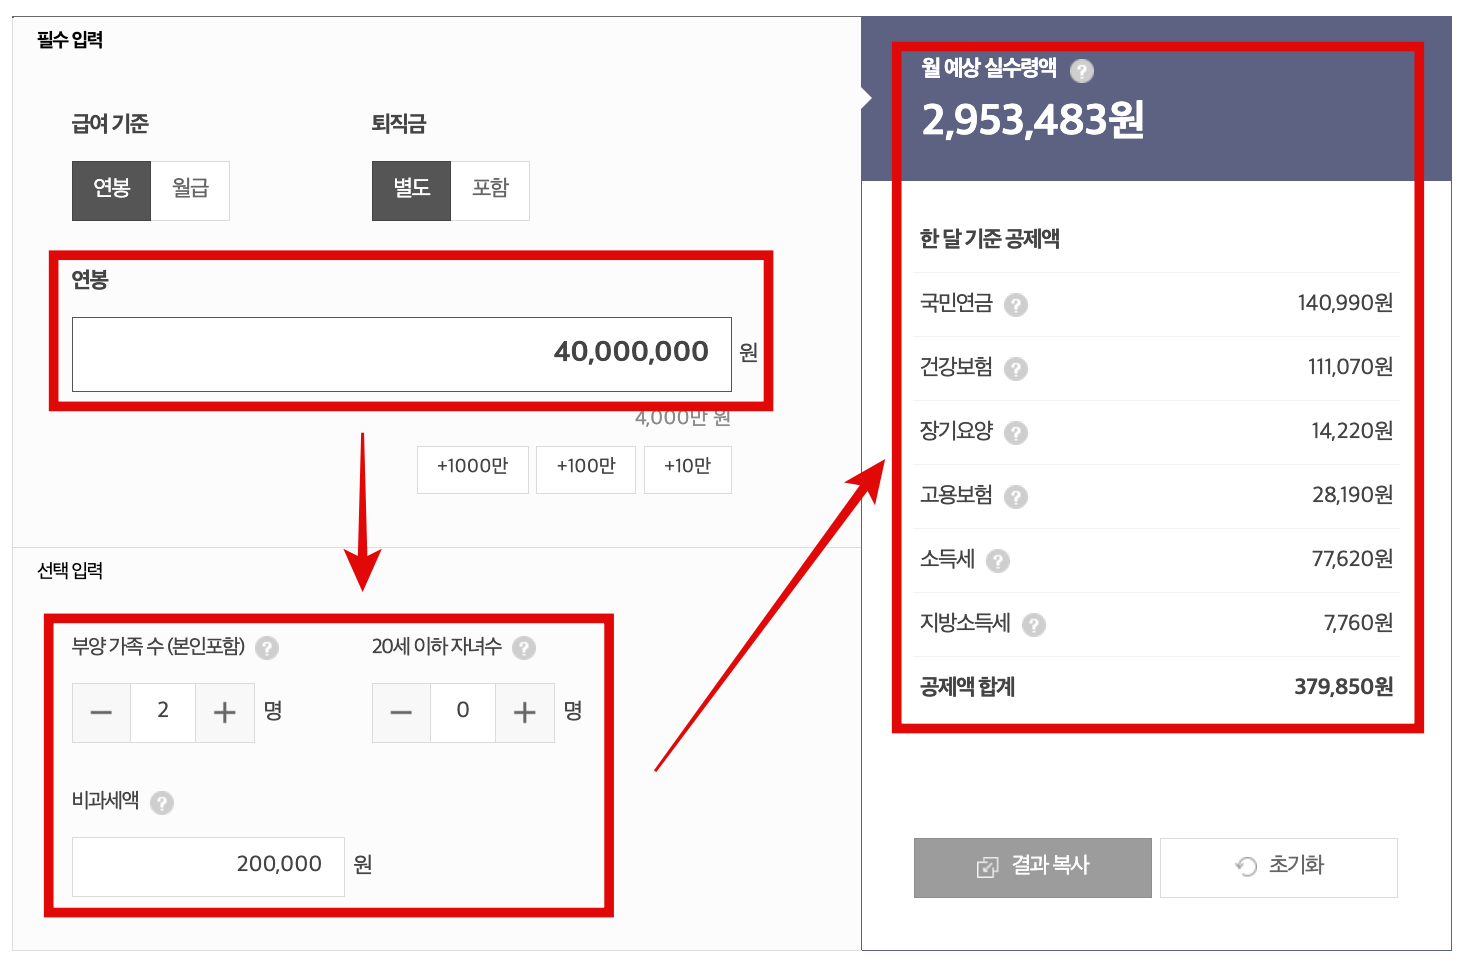The height and width of the screenshot is (964, 1468).
Task: Select 포함 for severance pay
Action: coord(490,190)
